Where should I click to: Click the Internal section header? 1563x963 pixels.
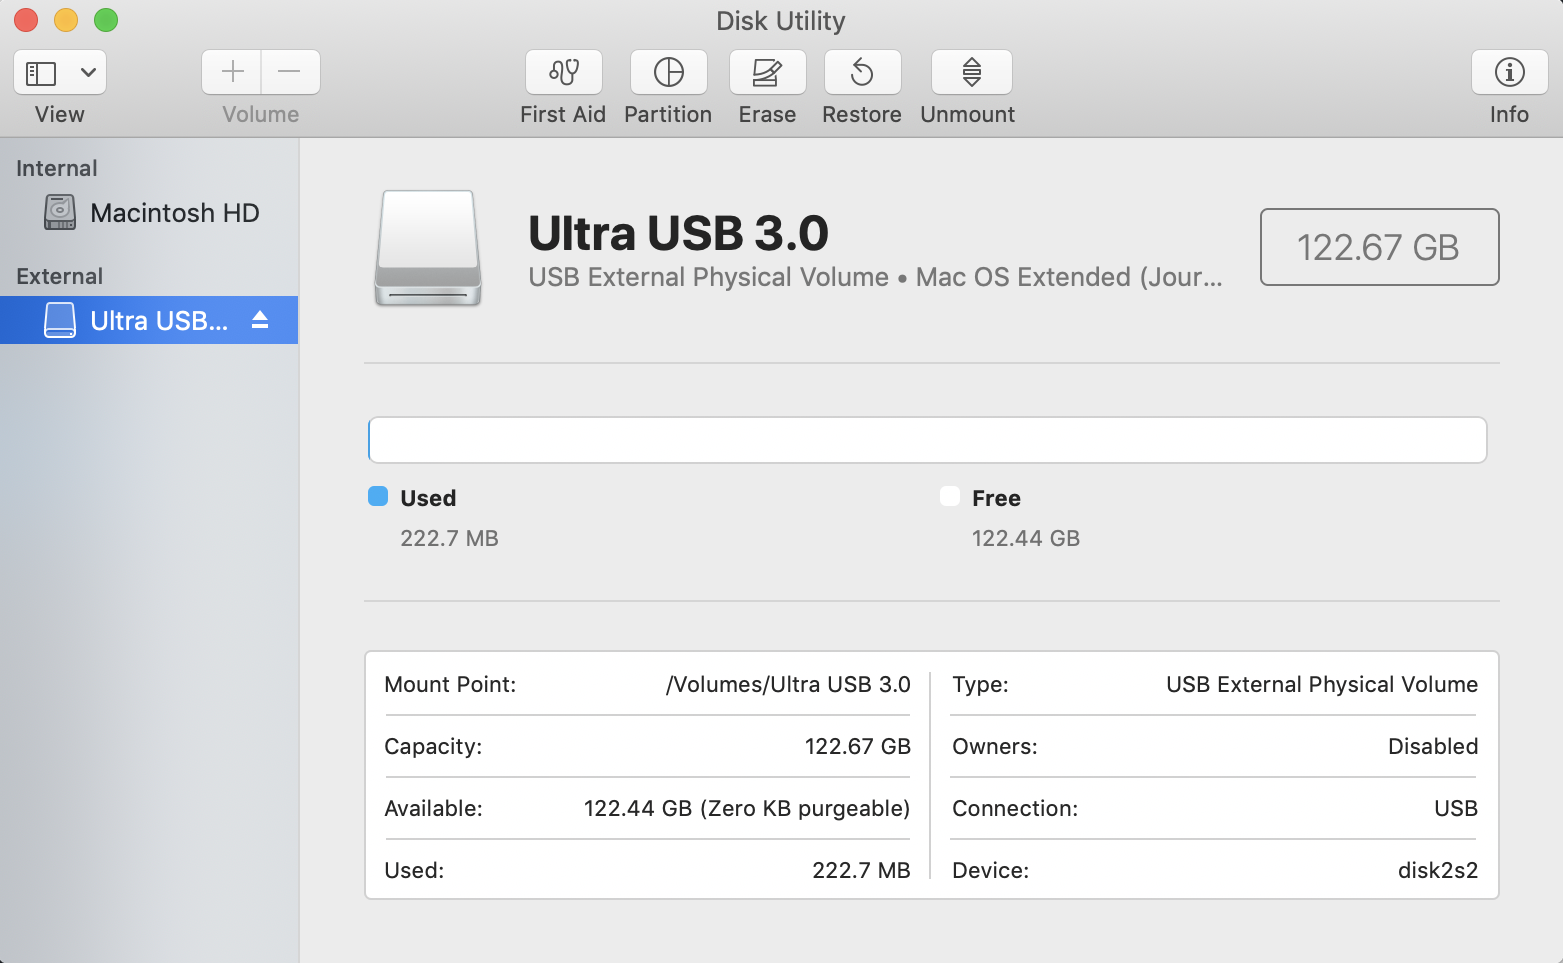[x=57, y=168]
